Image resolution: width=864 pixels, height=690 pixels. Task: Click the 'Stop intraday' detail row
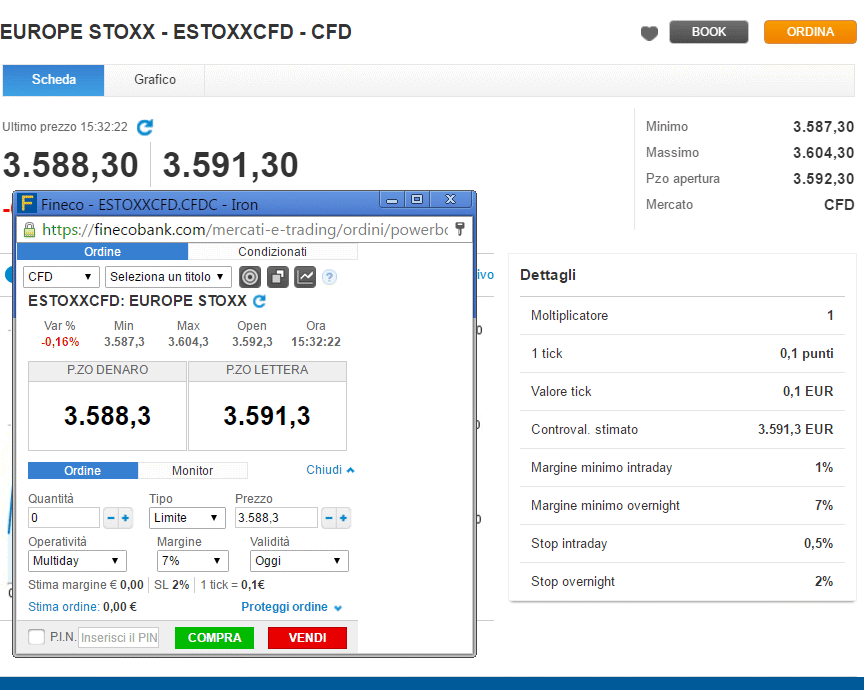click(x=682, y=543)
